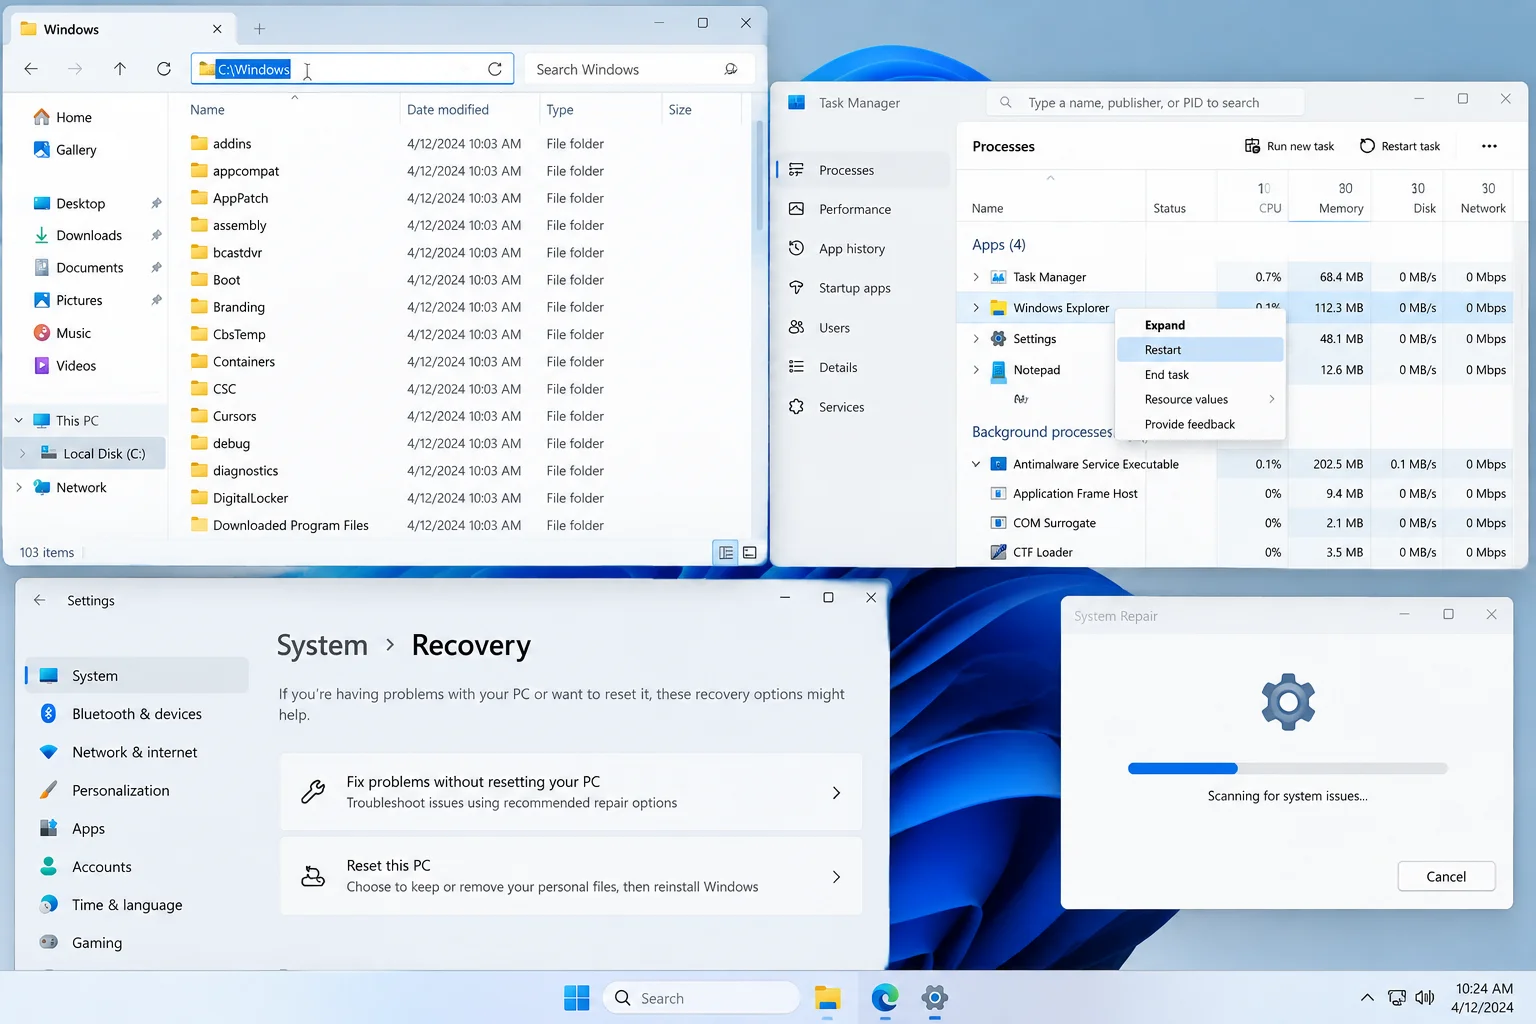Click the File Explorer vertical scrollbar
The height and width of the screenshot is (1024, 1536).
click(x=759, y=175)
